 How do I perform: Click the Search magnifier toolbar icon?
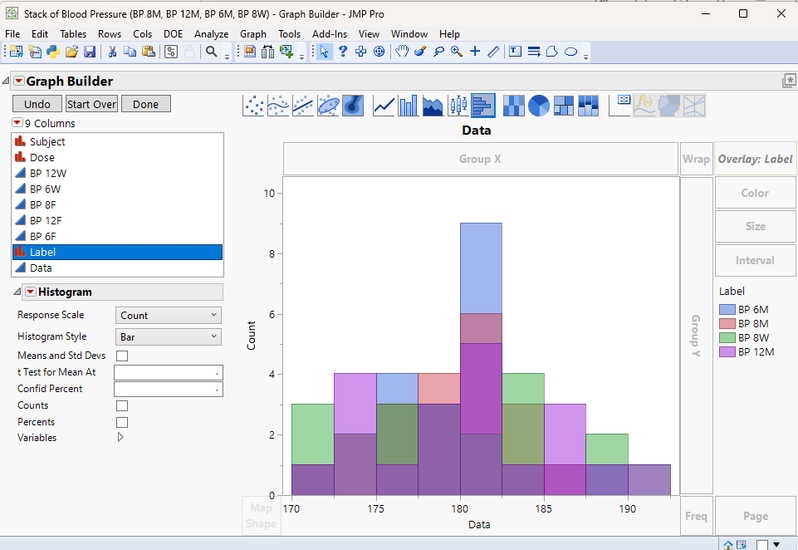pos(211,51)
